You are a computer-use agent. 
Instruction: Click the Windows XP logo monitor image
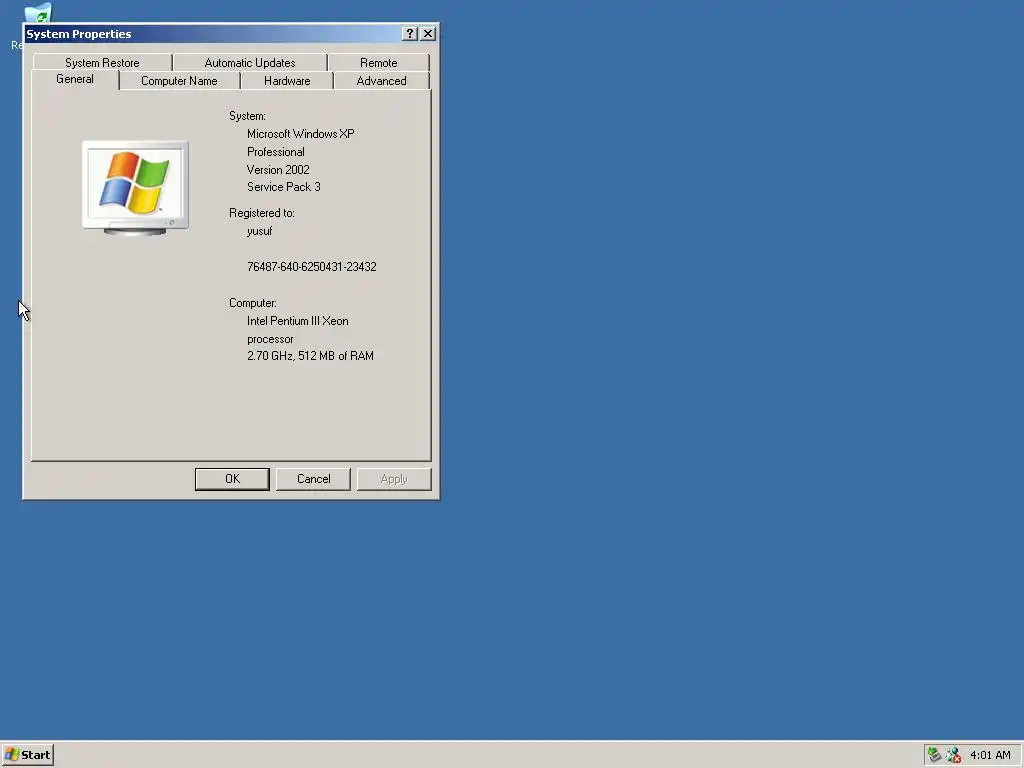pos(135,188)
